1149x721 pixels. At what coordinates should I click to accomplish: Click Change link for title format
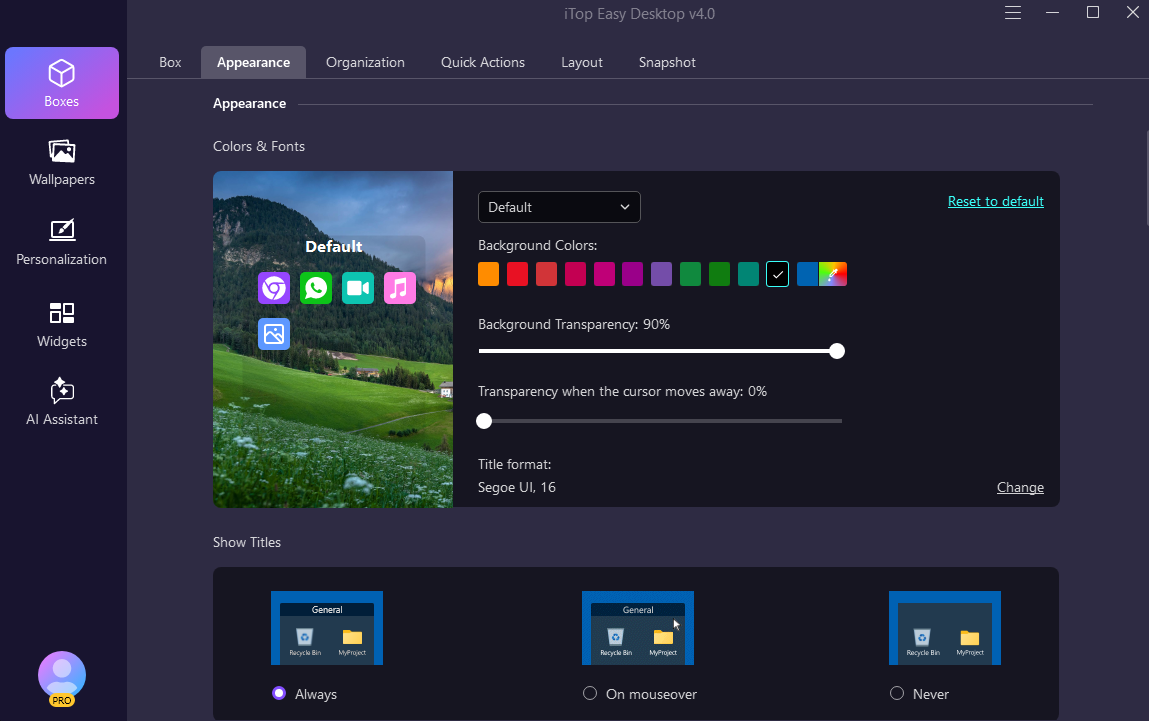point(1020,487)
